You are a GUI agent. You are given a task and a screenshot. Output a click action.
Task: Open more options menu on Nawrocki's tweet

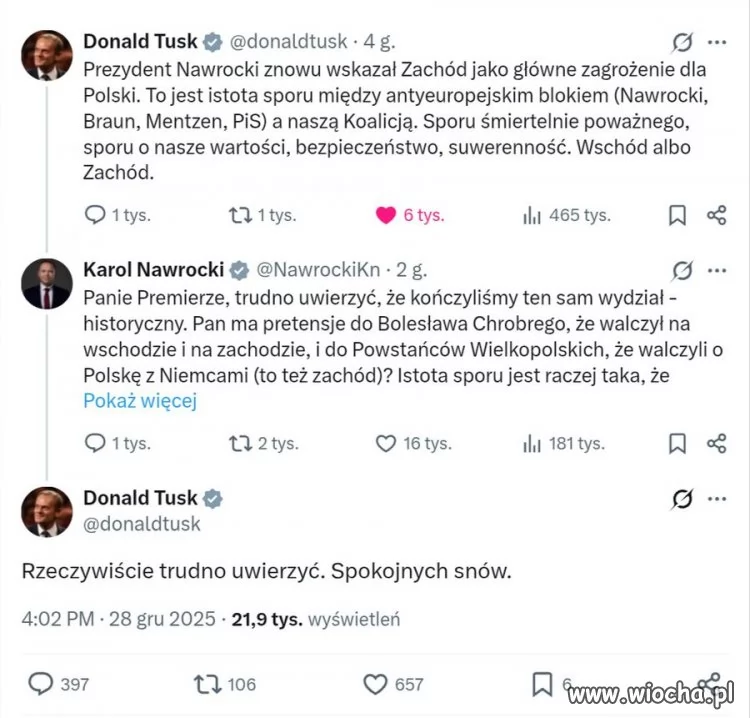717,270
